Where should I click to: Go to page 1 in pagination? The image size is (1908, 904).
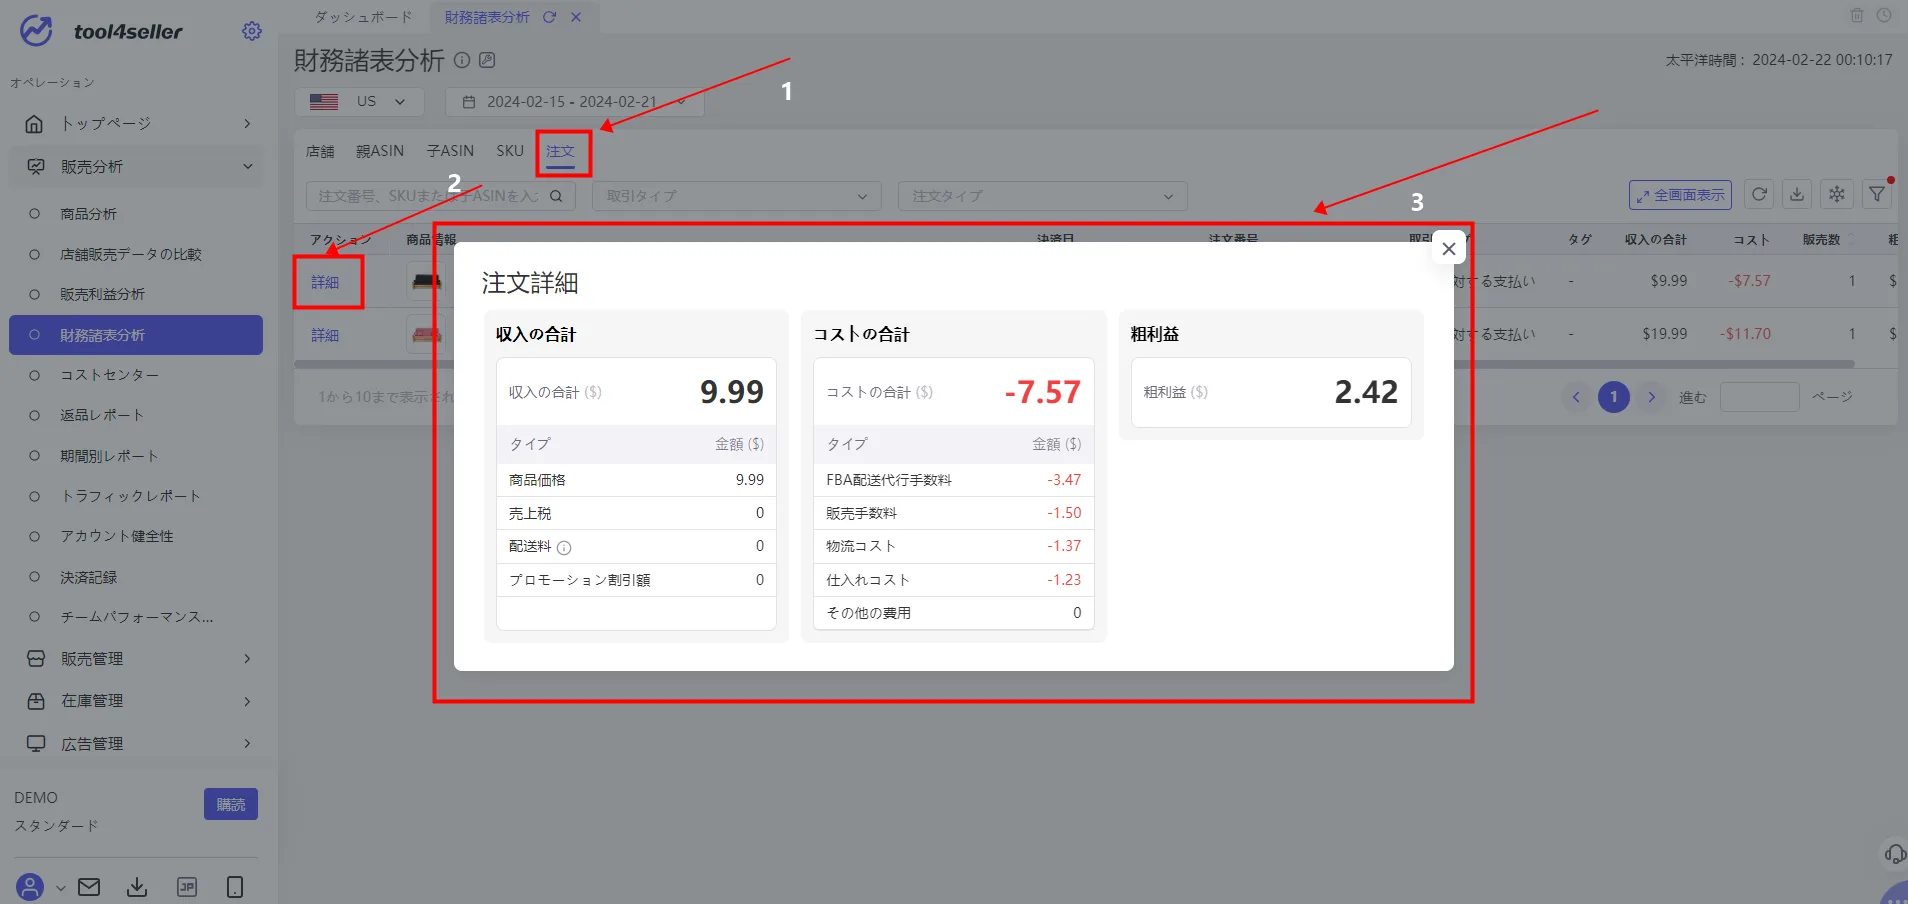(1614, 397)
